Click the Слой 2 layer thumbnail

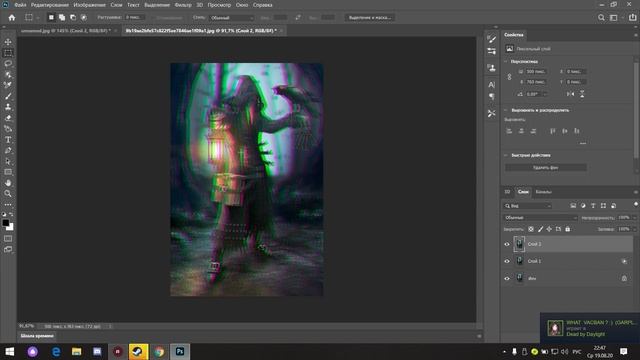click(519, 244)
